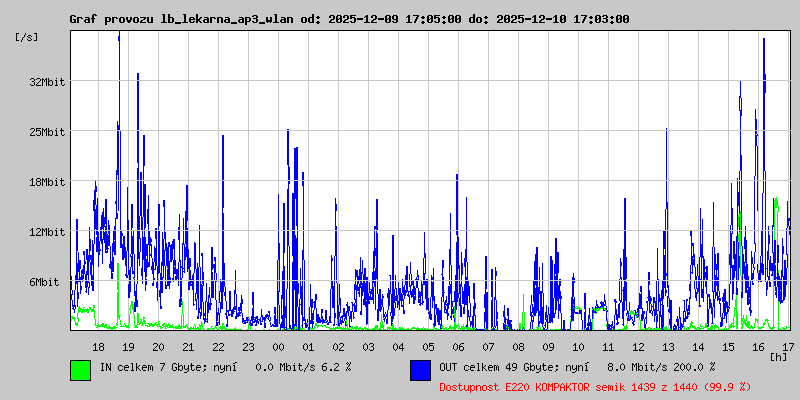Click the '16' hour label on x-axis
This screenshot has width=800, height=400.
(x=759, y=347)
